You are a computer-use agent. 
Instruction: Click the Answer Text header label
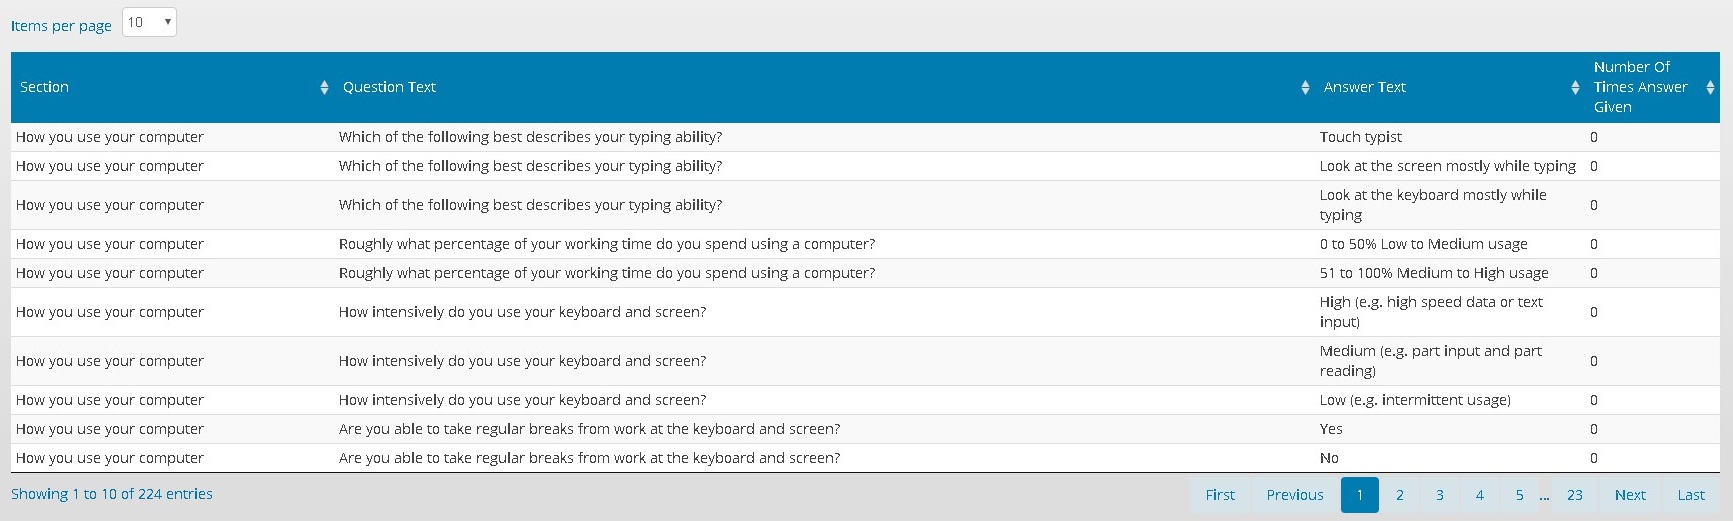point(1364,87)
